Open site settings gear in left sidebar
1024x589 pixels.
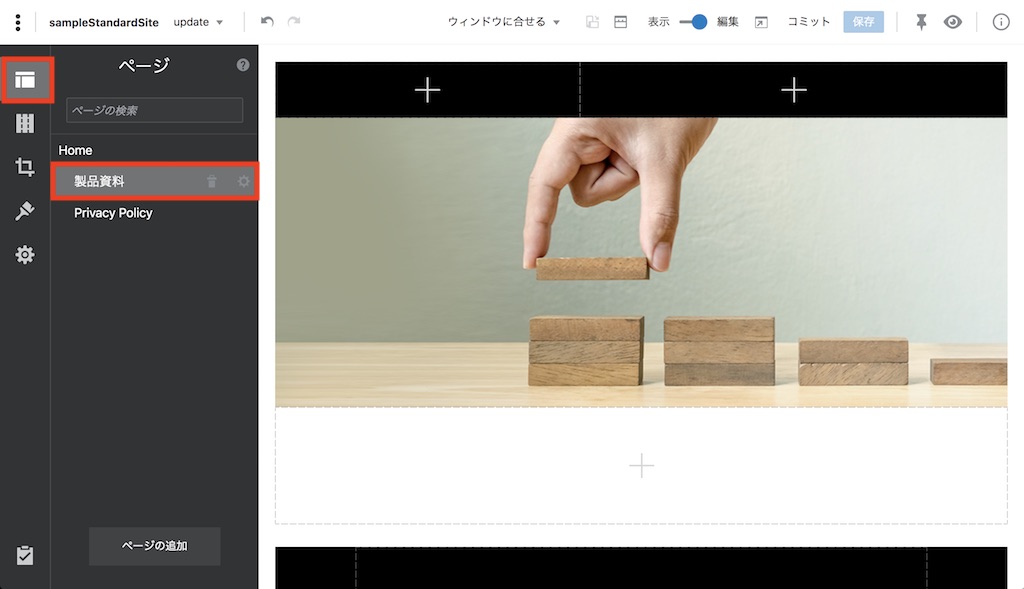[x=25, y=255]
